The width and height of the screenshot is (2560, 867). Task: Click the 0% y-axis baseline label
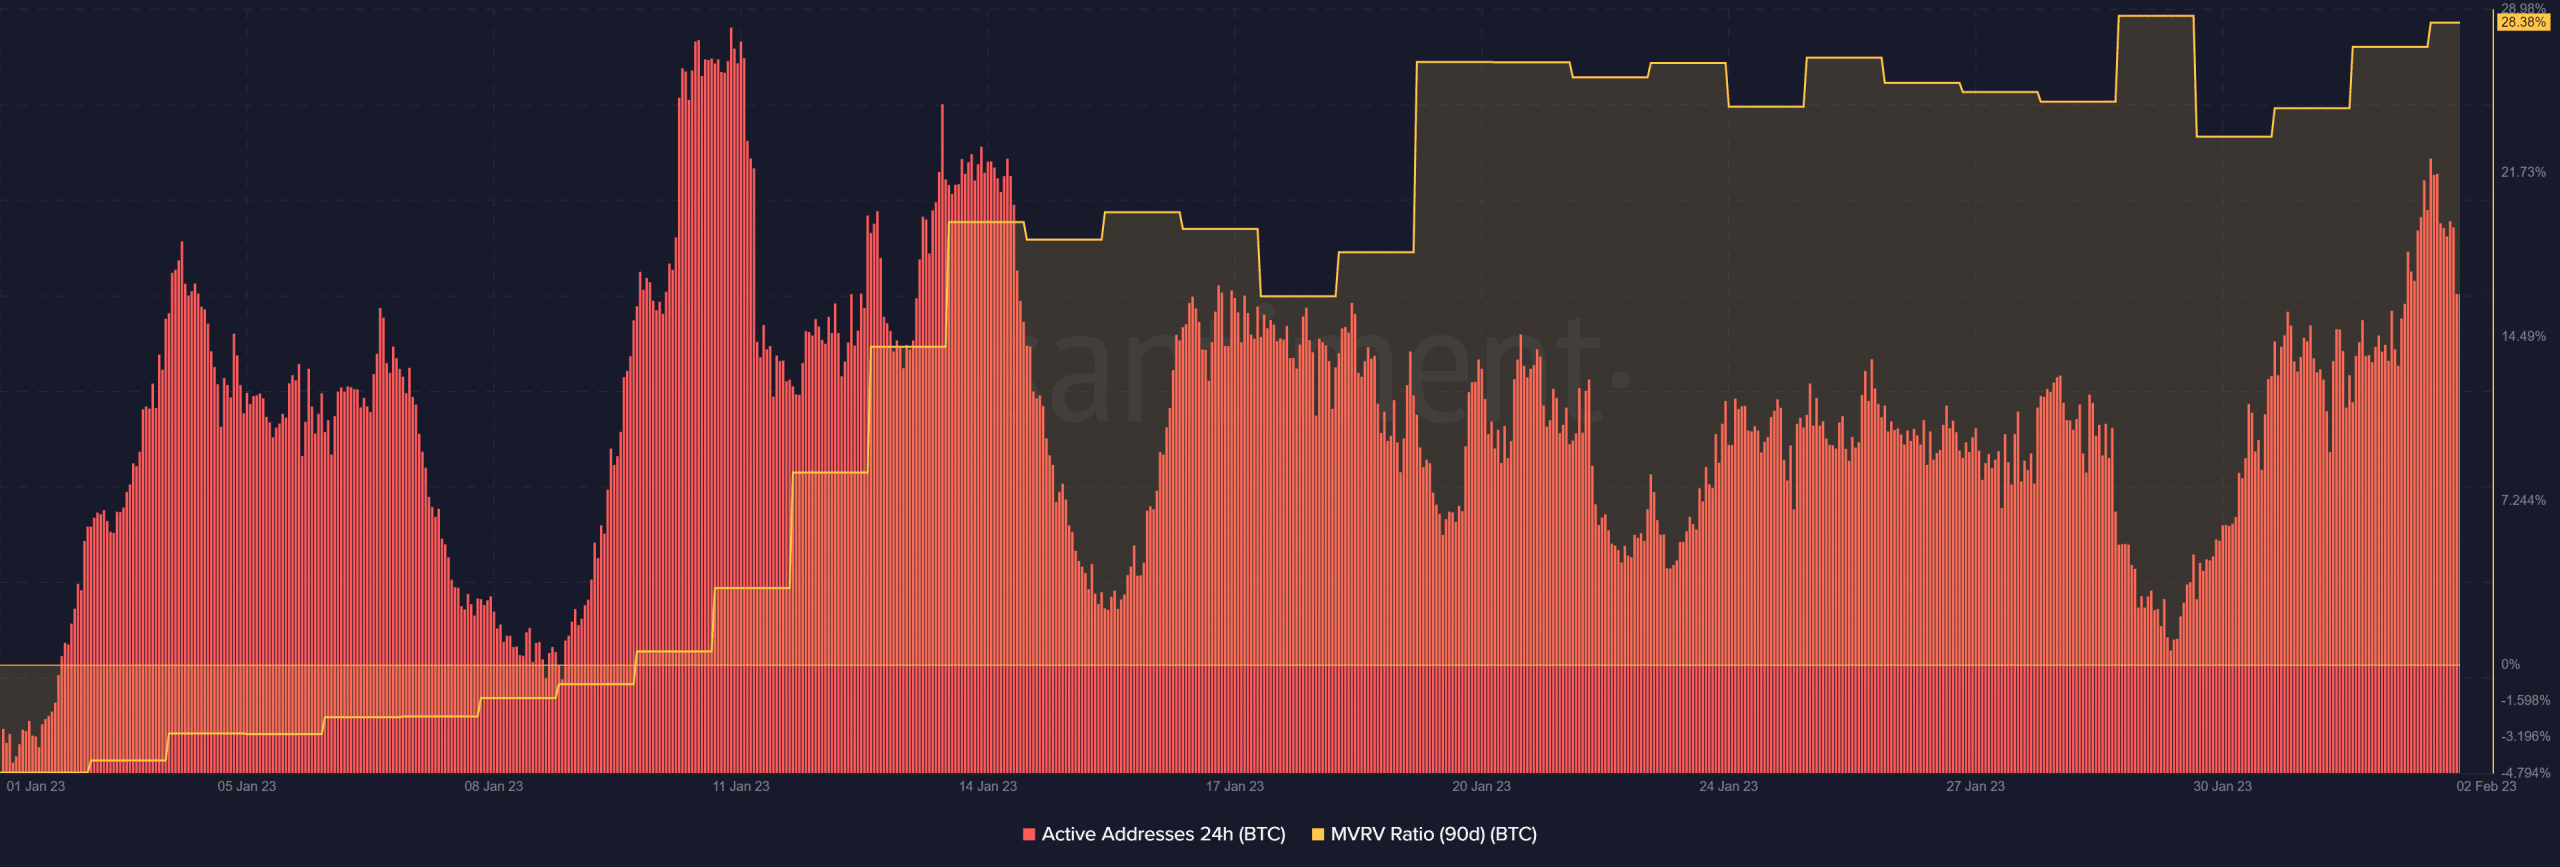tap(2511, 664)
